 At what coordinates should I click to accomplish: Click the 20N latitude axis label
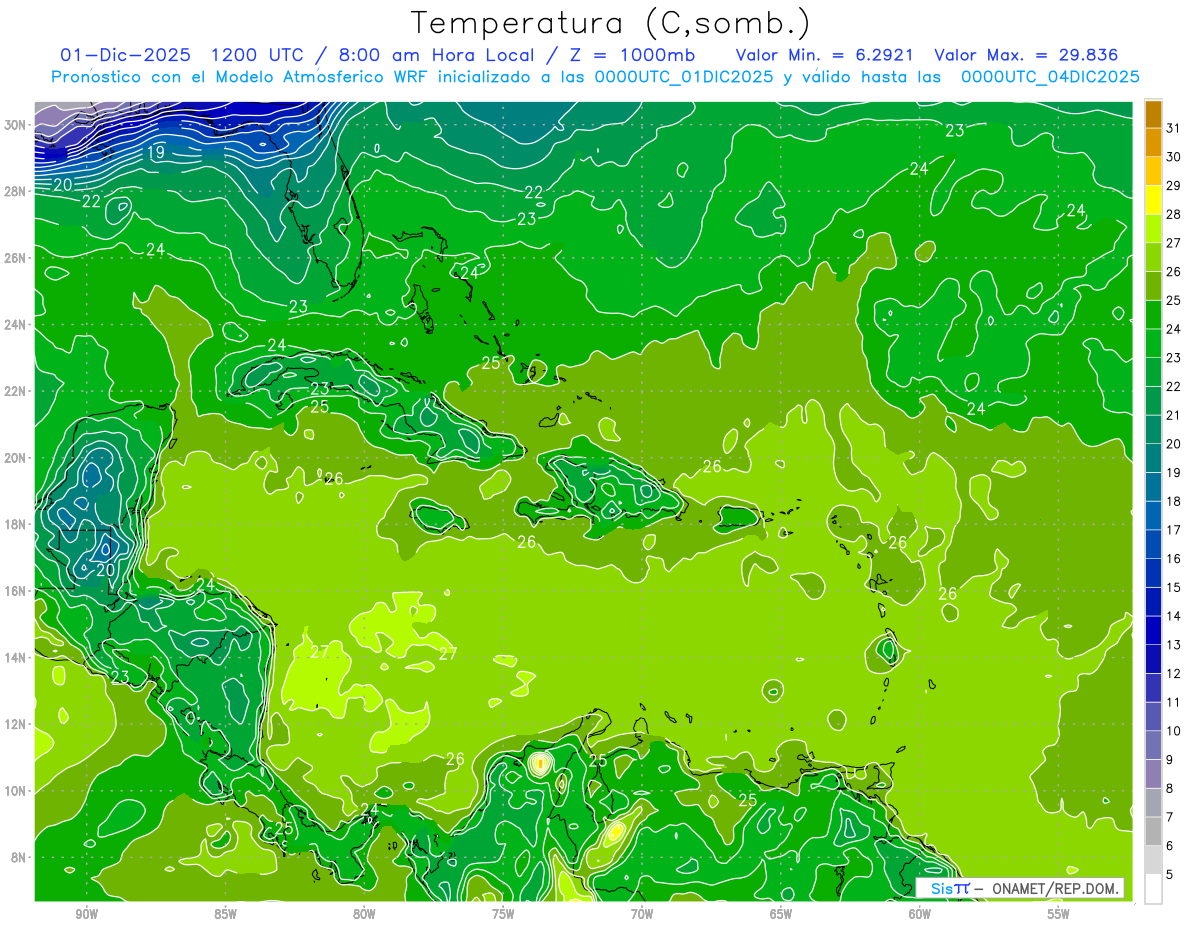click(14, 458)
